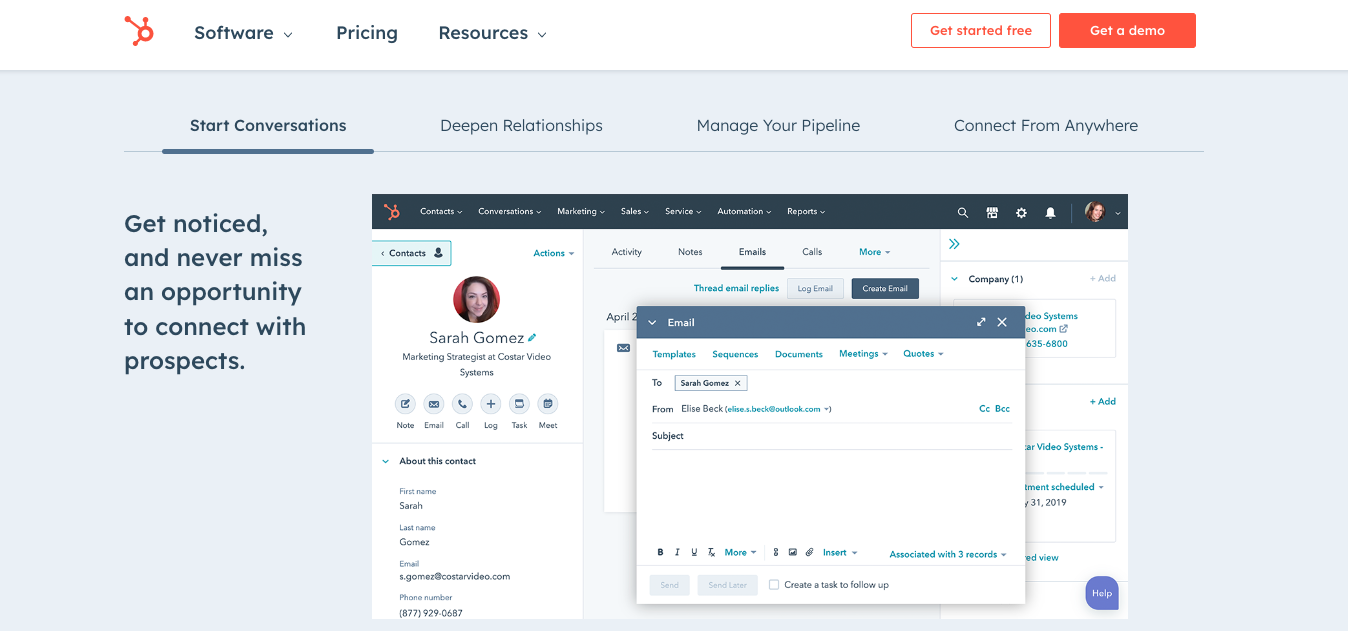Image resolution: width=1348 pixels, height=631 pixels.
Task: Open Associated with 3 records dropdown
Action: [x=948, y=554]
